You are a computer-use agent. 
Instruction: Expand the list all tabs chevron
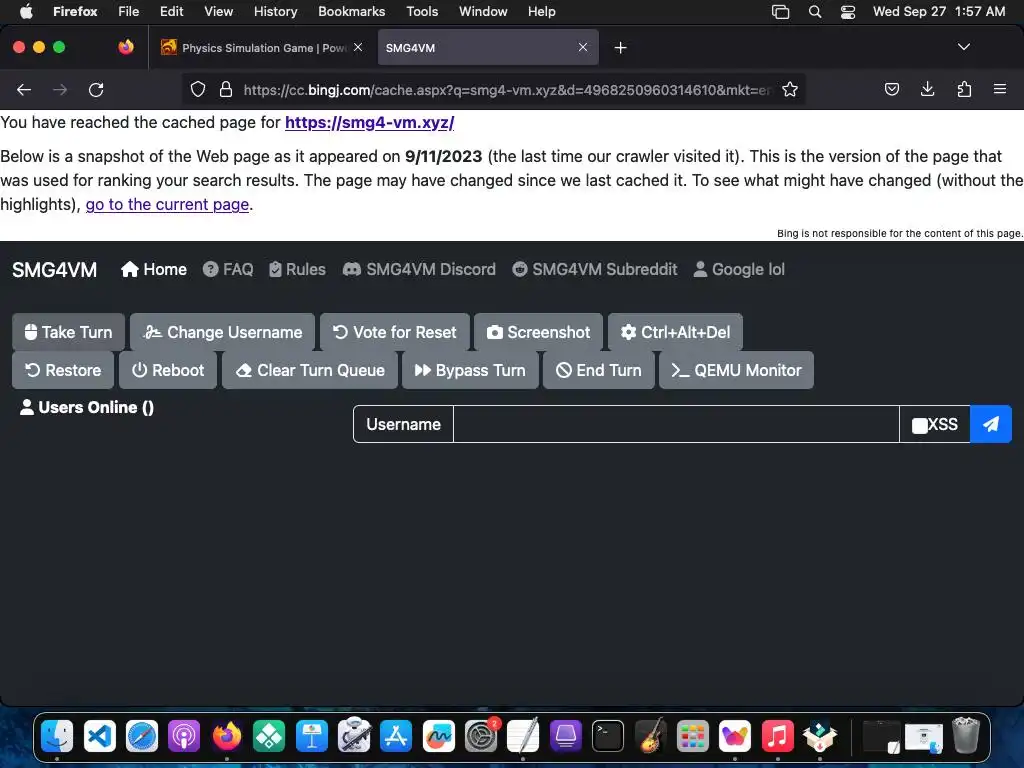tap(963, 47)
